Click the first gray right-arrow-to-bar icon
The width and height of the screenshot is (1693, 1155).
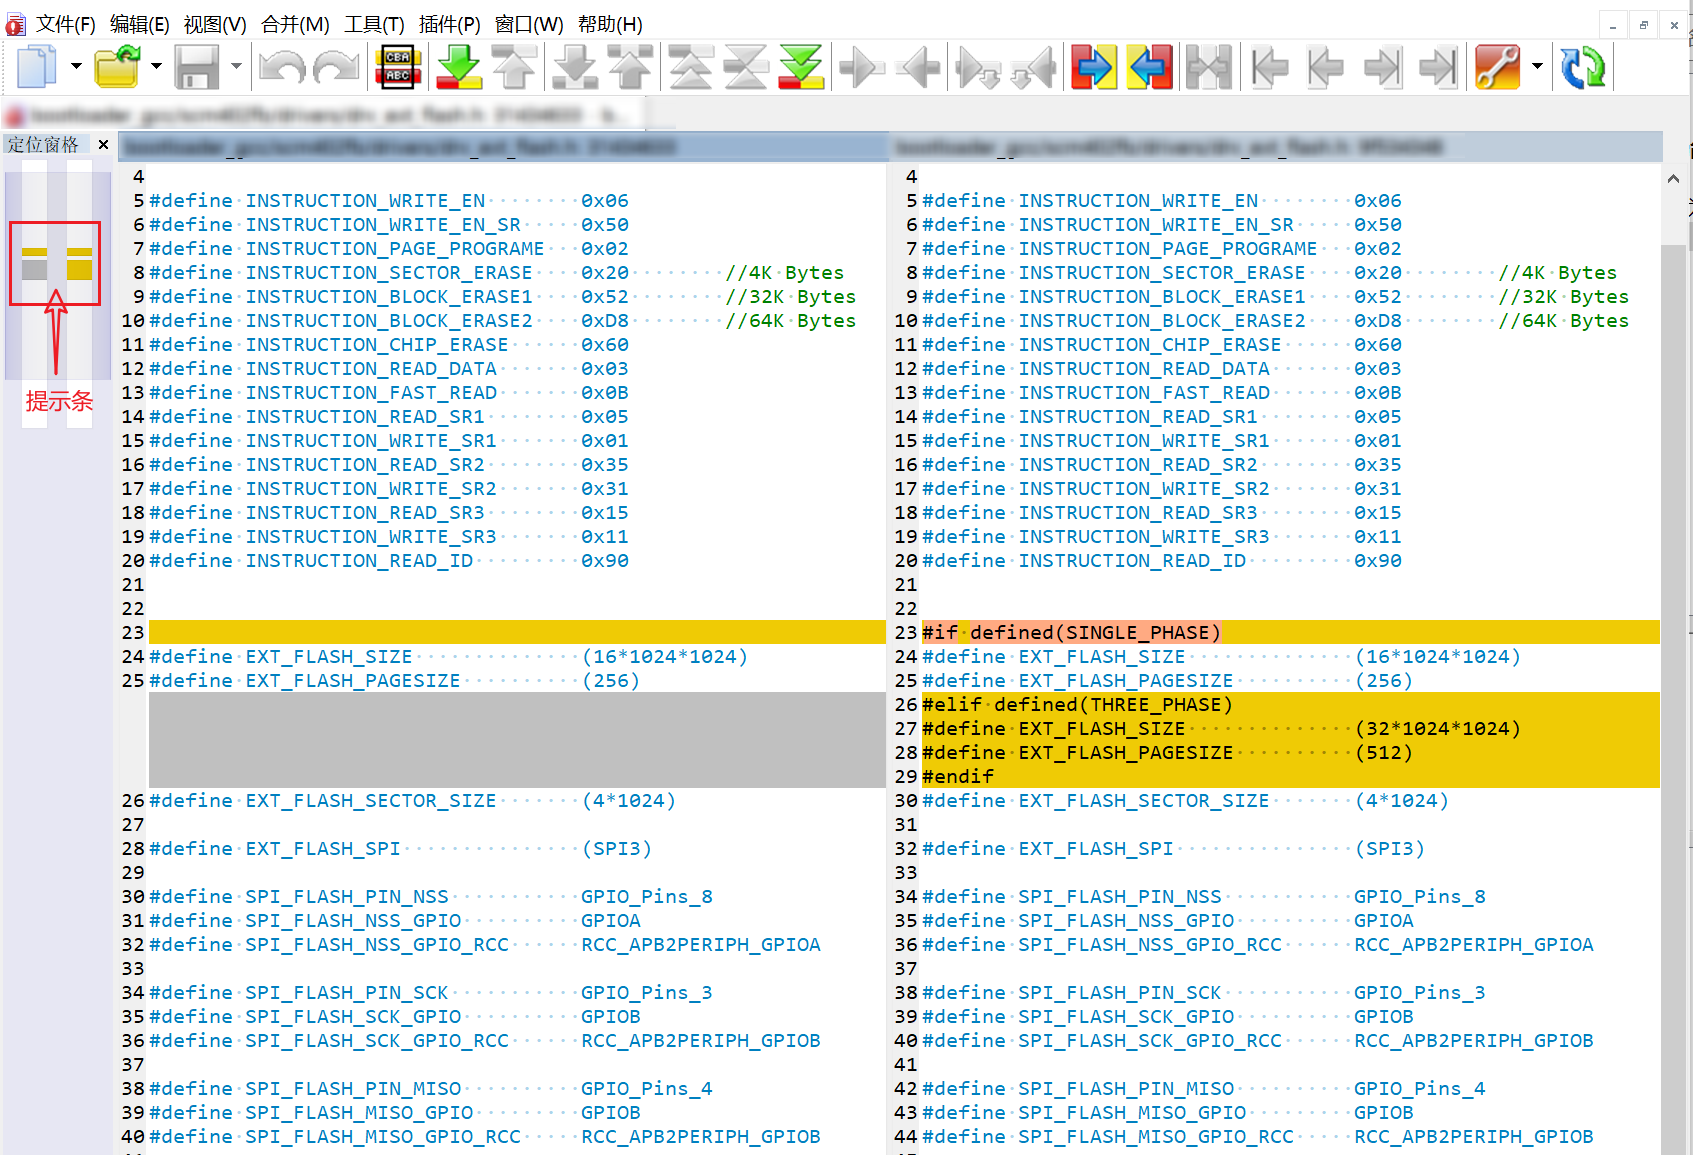coord(1383,67)
